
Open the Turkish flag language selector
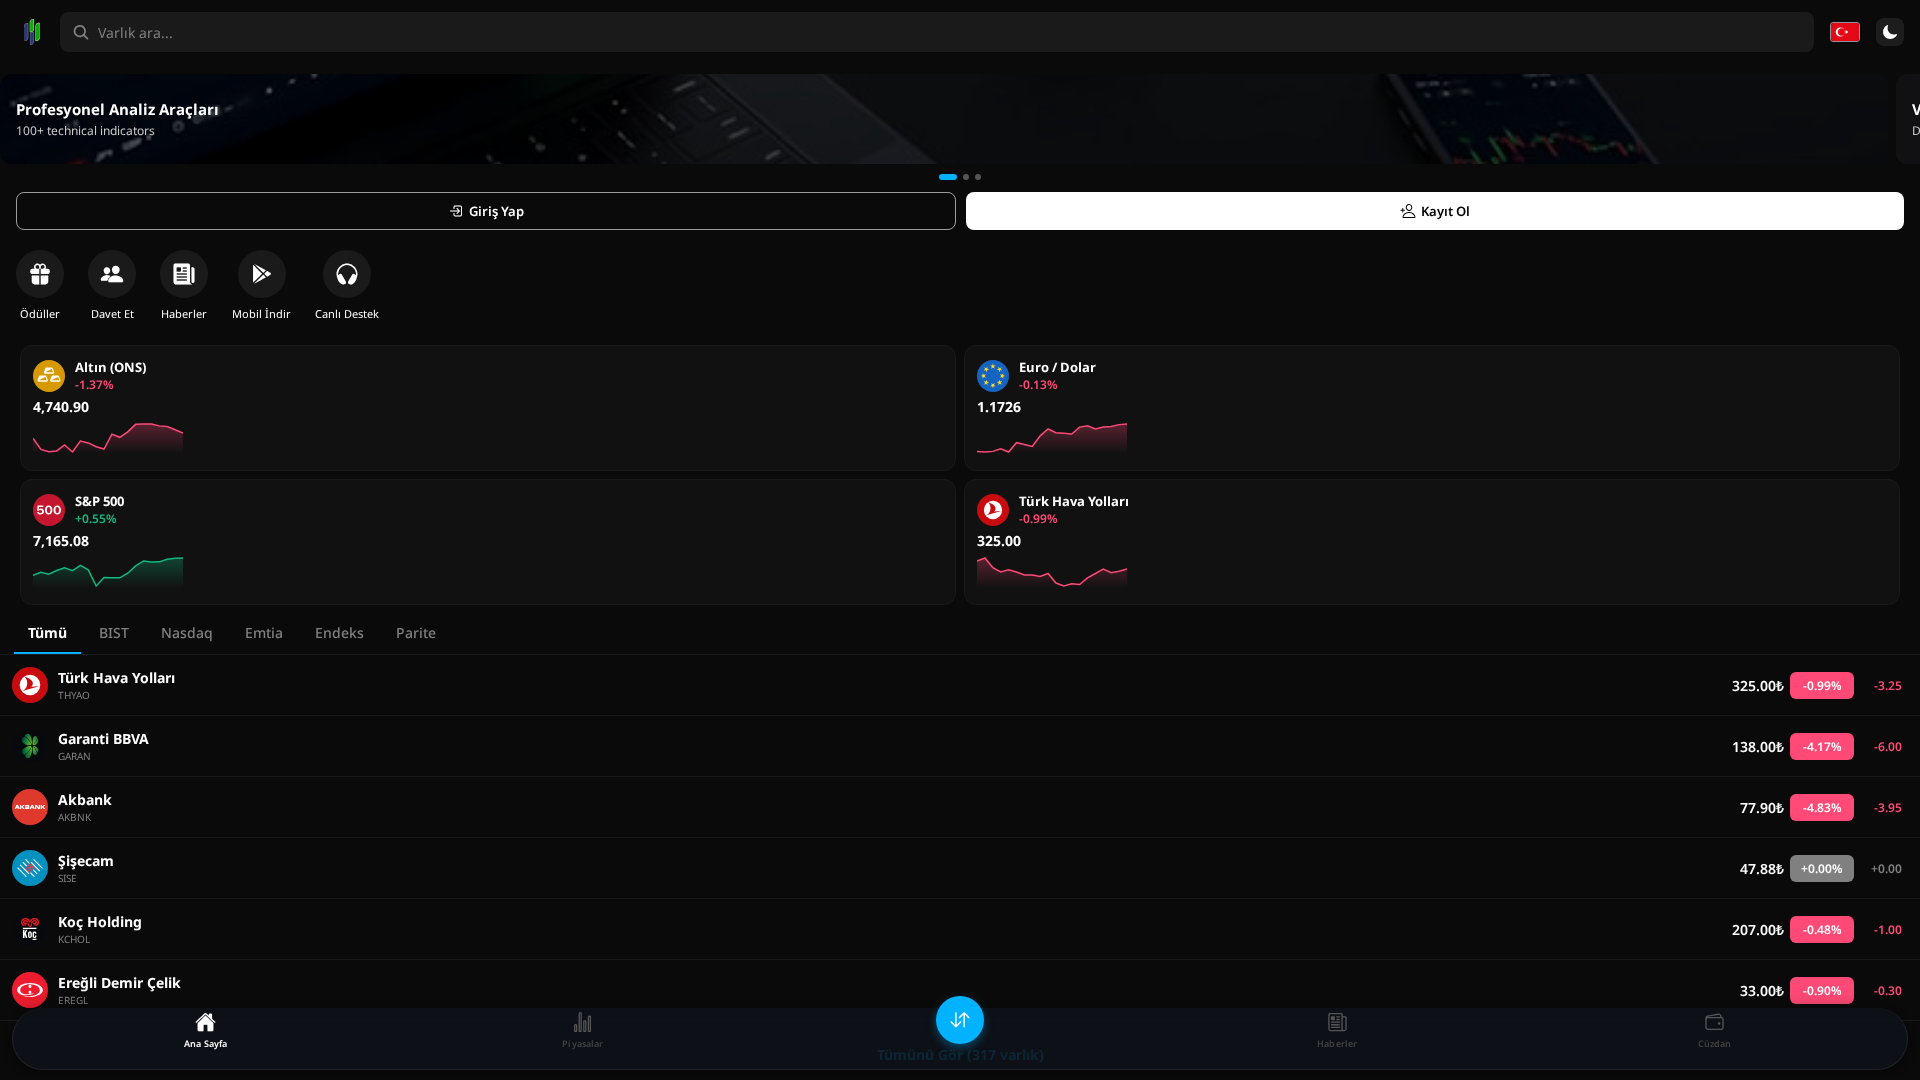(x=1844, y=32)
